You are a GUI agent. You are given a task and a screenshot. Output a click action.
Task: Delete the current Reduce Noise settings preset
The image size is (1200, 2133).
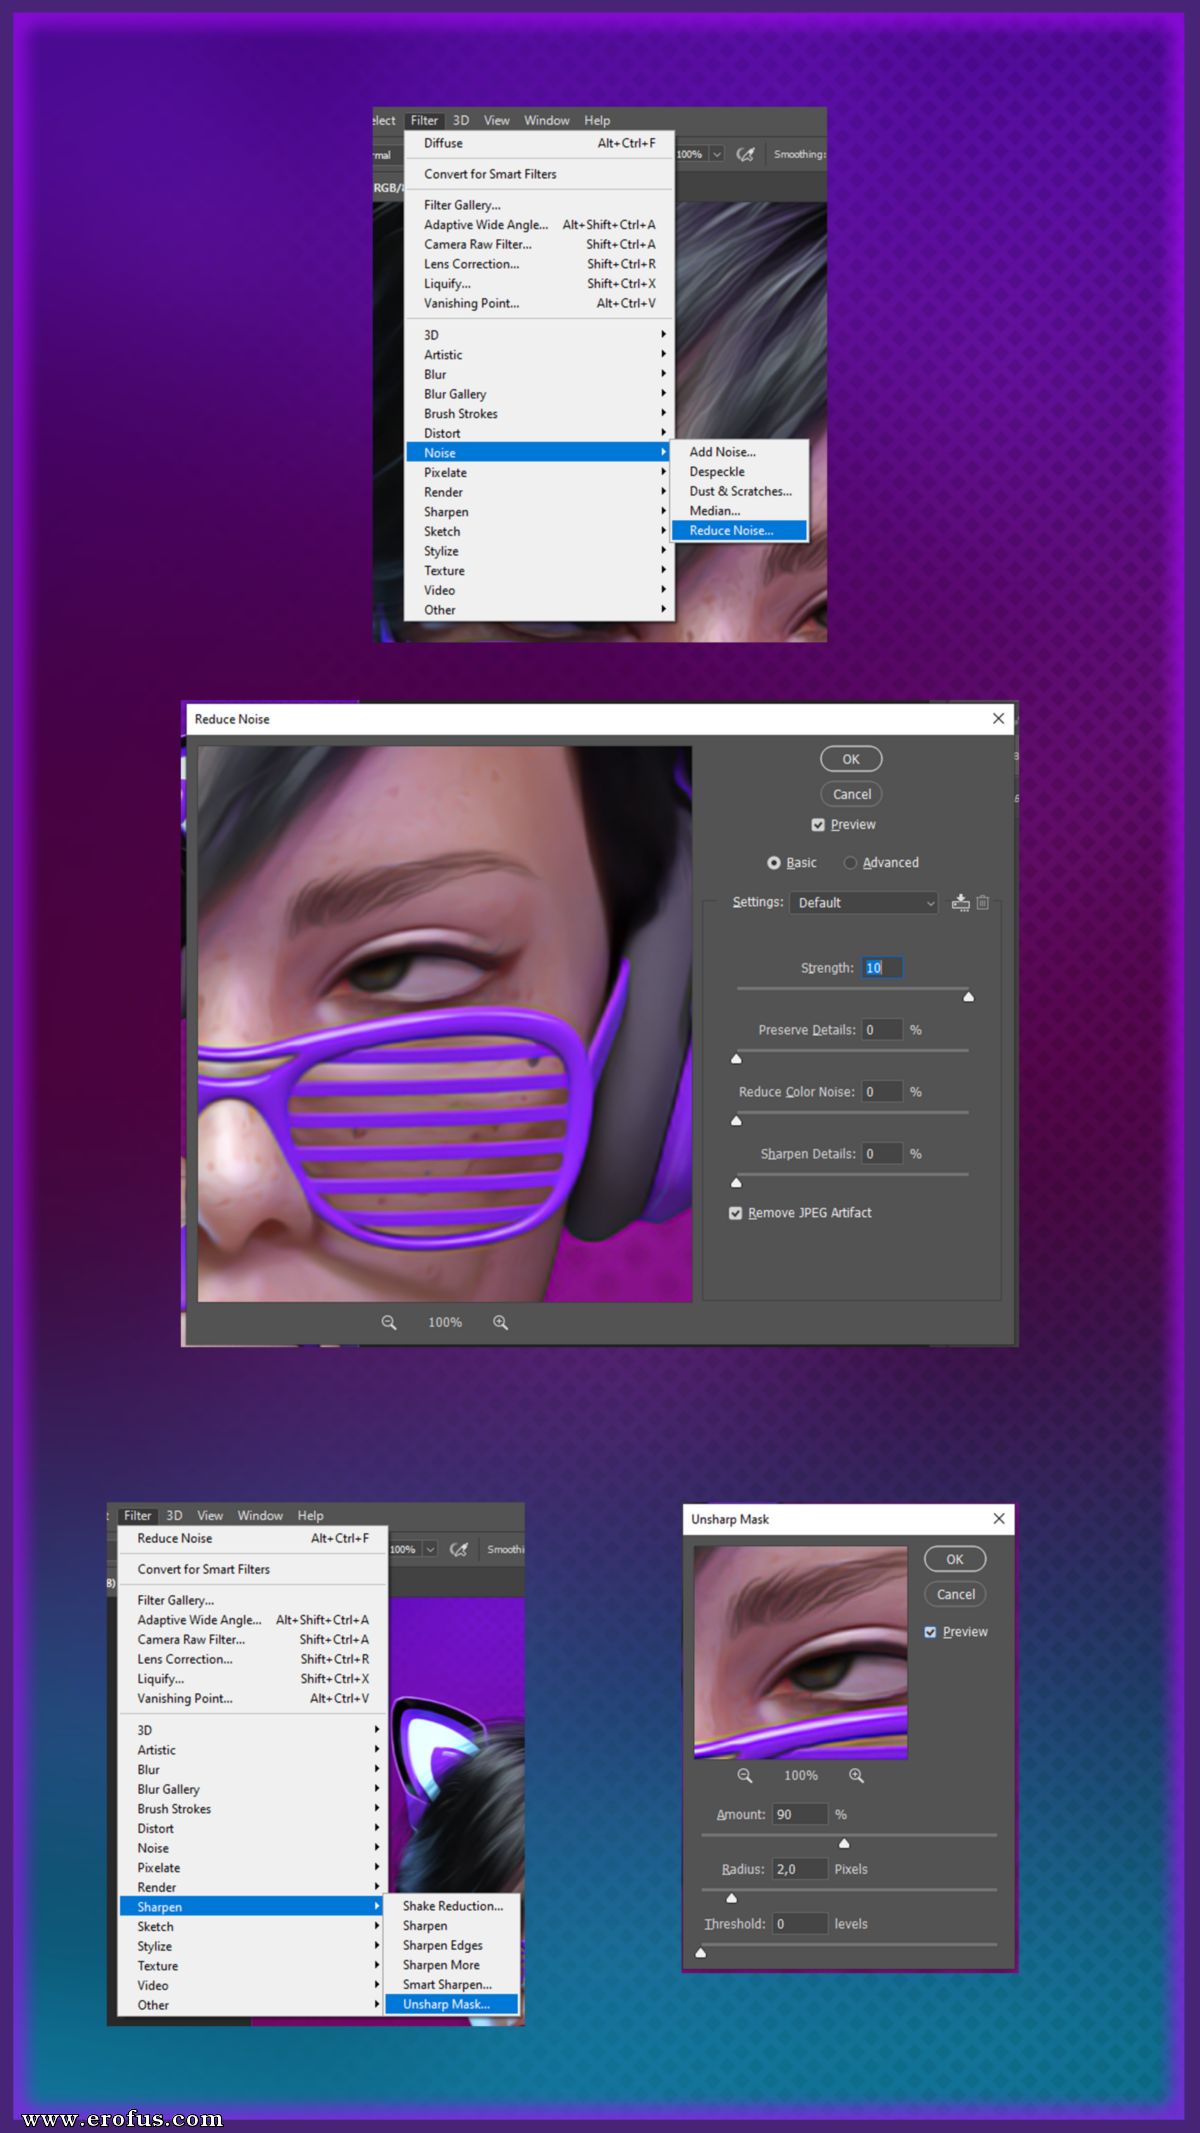tap(983, 902)
